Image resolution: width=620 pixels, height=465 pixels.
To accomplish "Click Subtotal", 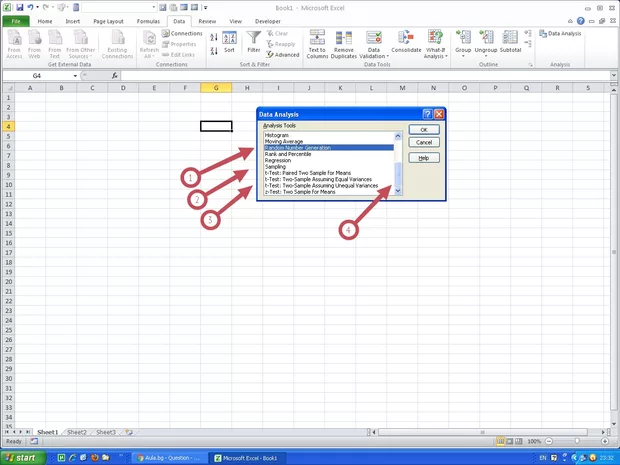I will [x=510, y=42].
